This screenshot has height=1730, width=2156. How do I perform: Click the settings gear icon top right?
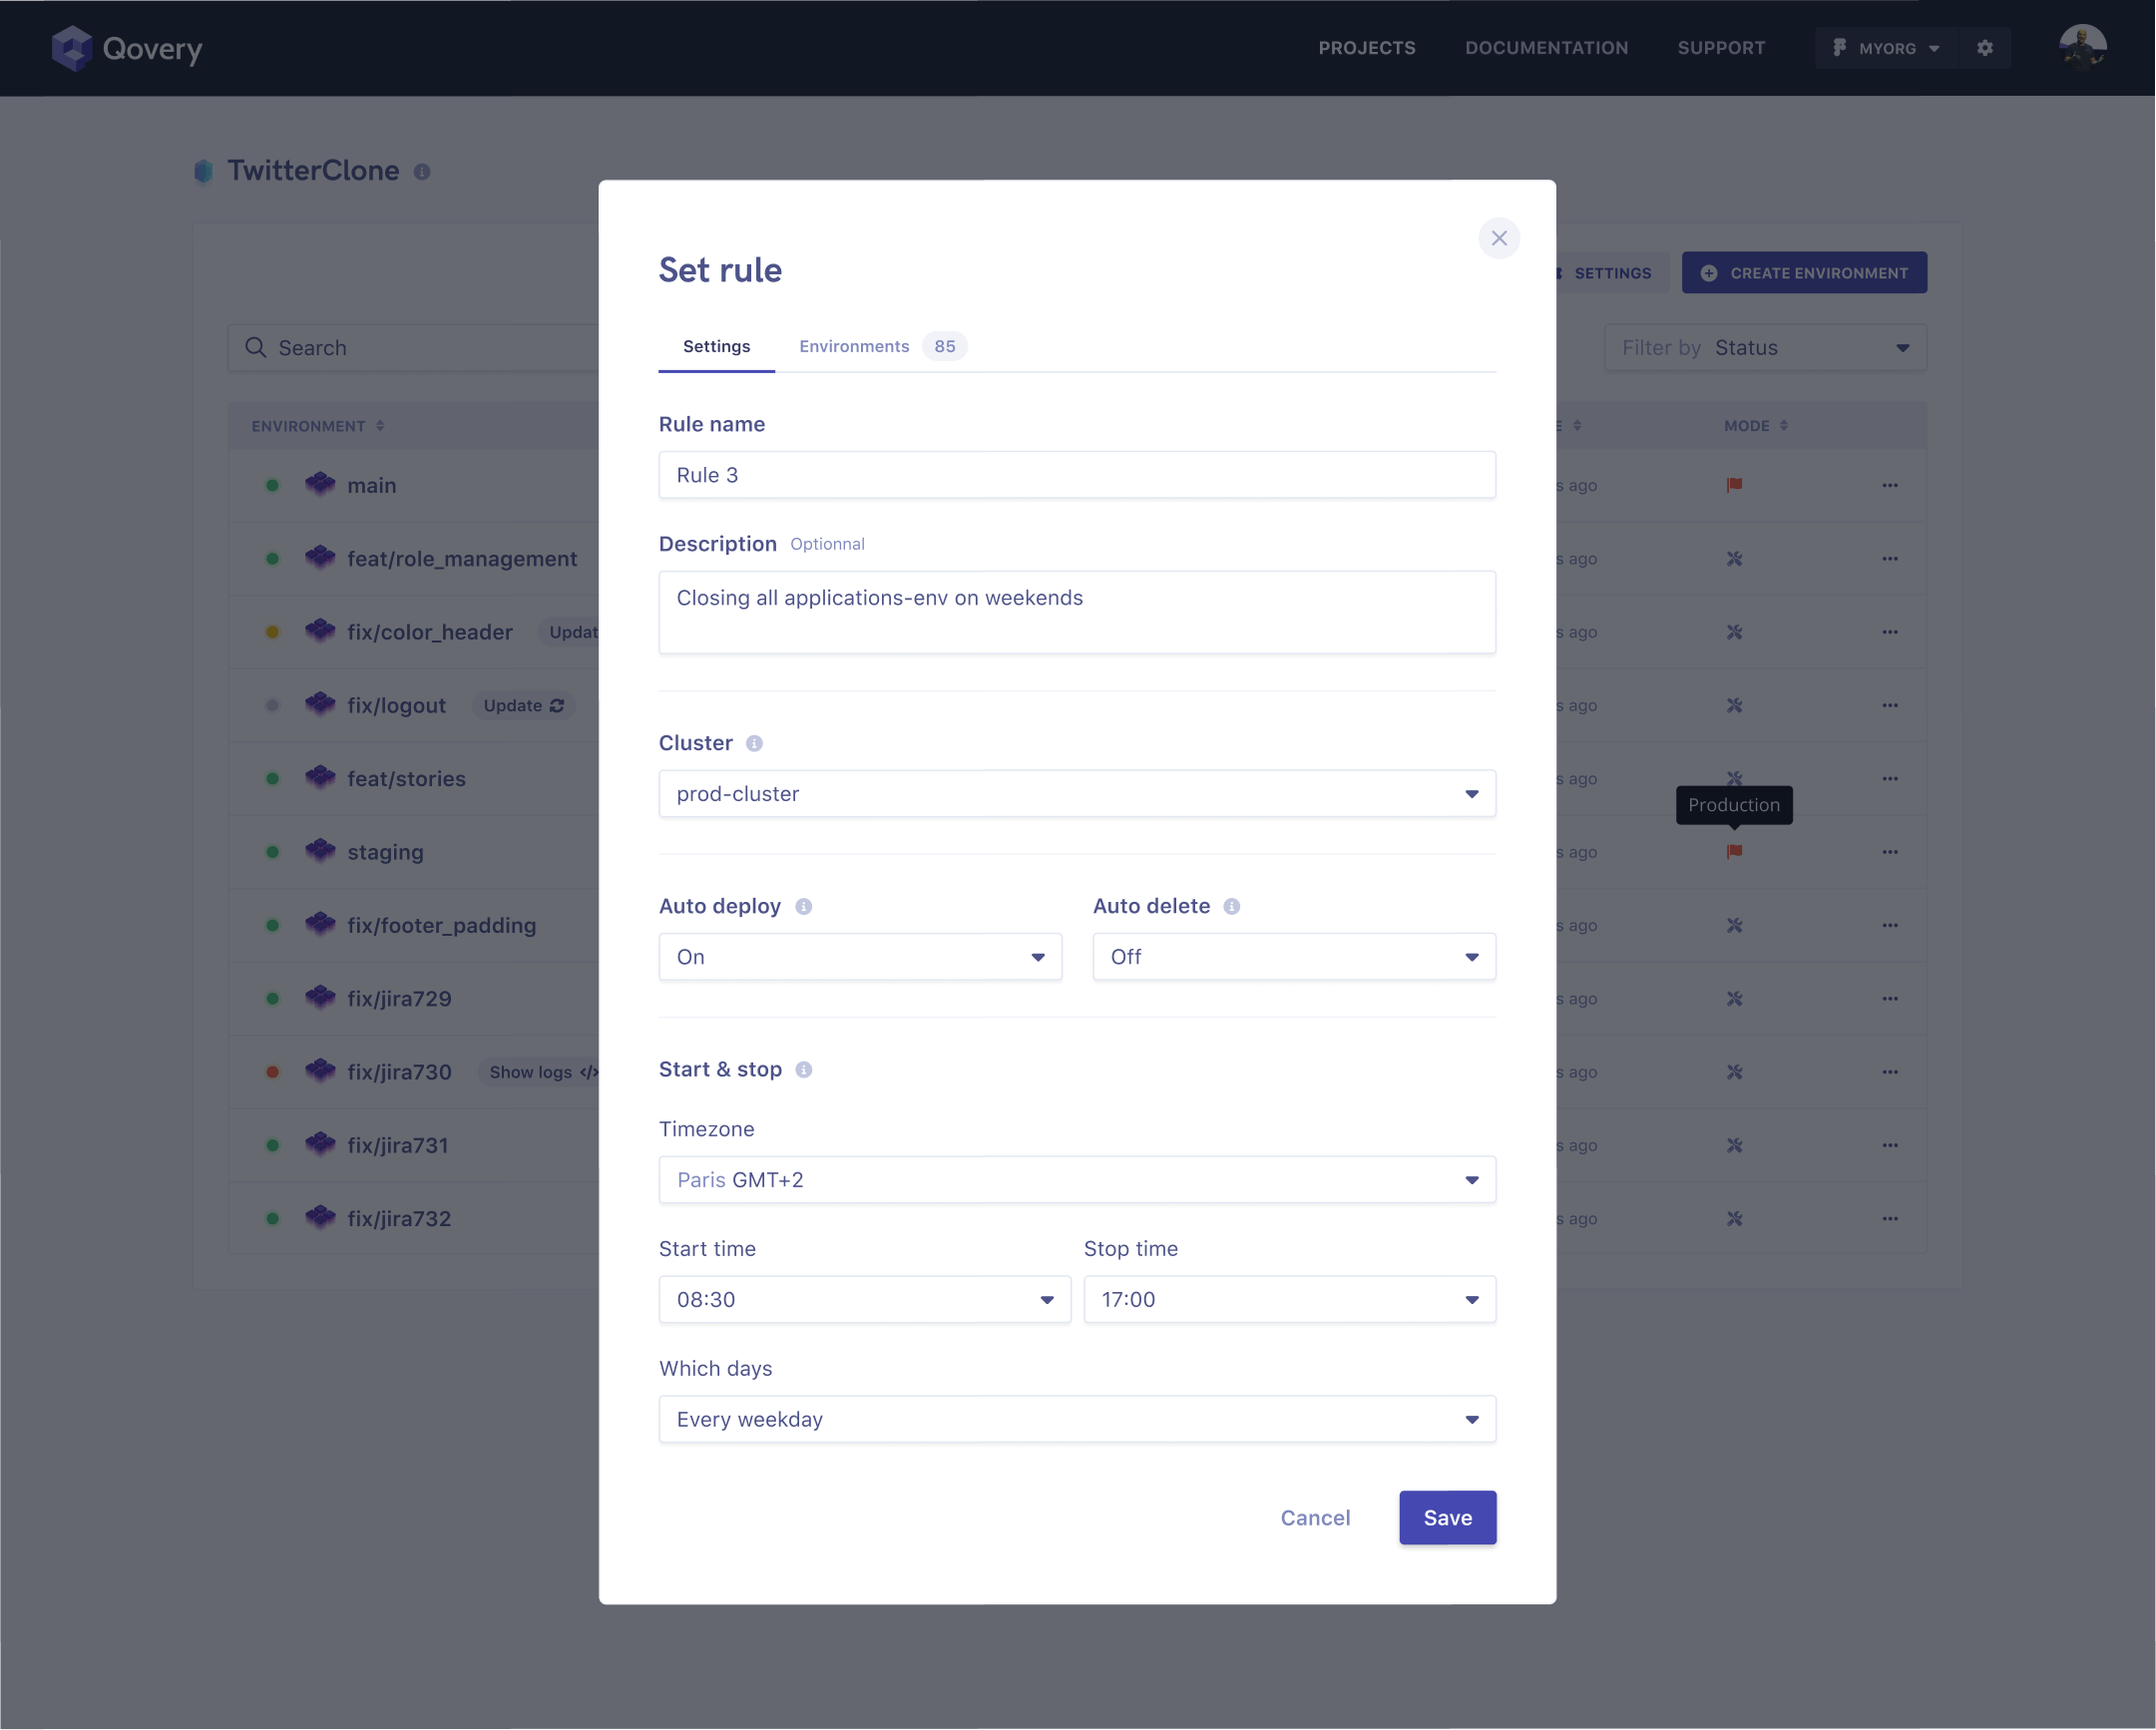coord(1983,48)
